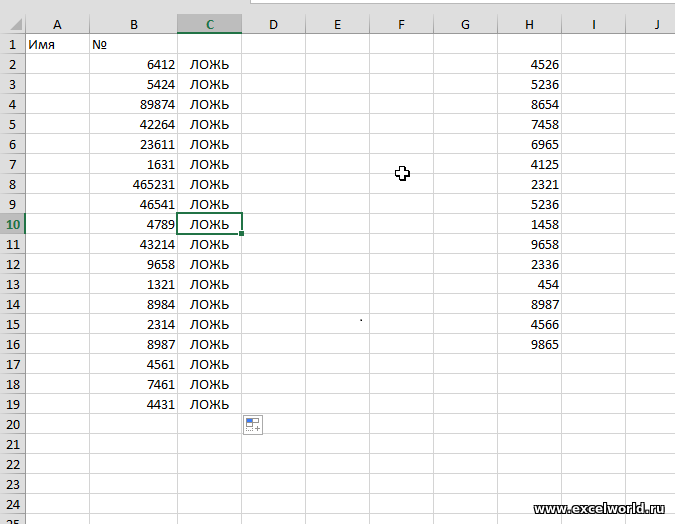
Task: Select column D header
Action: 273,25
